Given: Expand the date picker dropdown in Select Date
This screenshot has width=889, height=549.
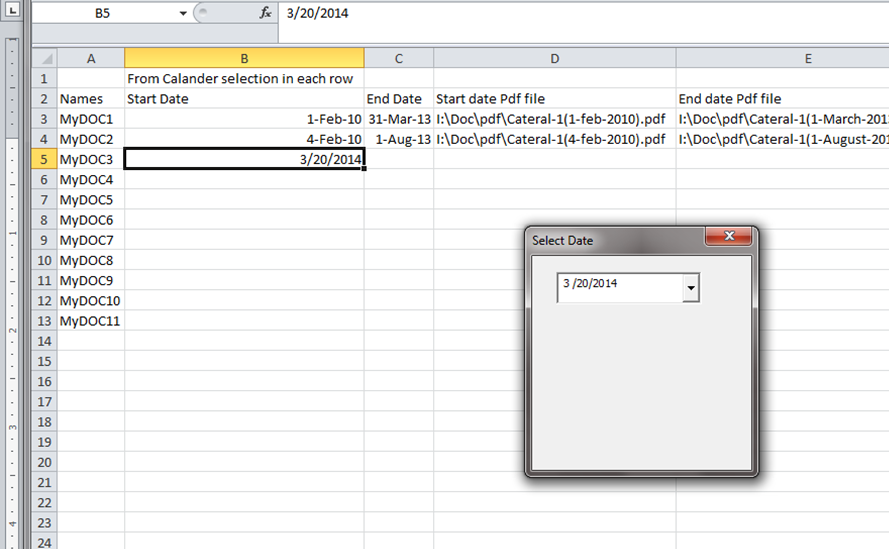Looking at the screenshot, I should 690,288.
